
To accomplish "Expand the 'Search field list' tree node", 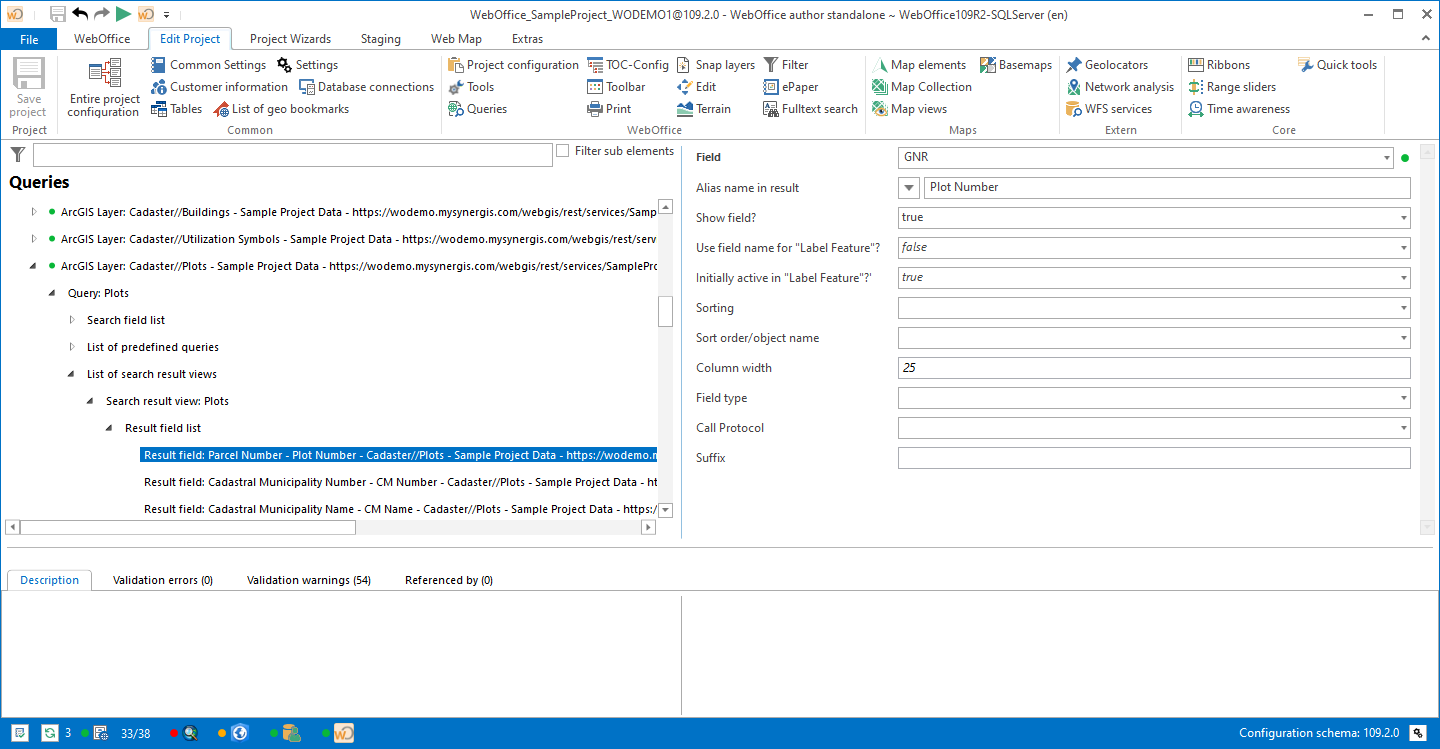I will tap(71, 319).
